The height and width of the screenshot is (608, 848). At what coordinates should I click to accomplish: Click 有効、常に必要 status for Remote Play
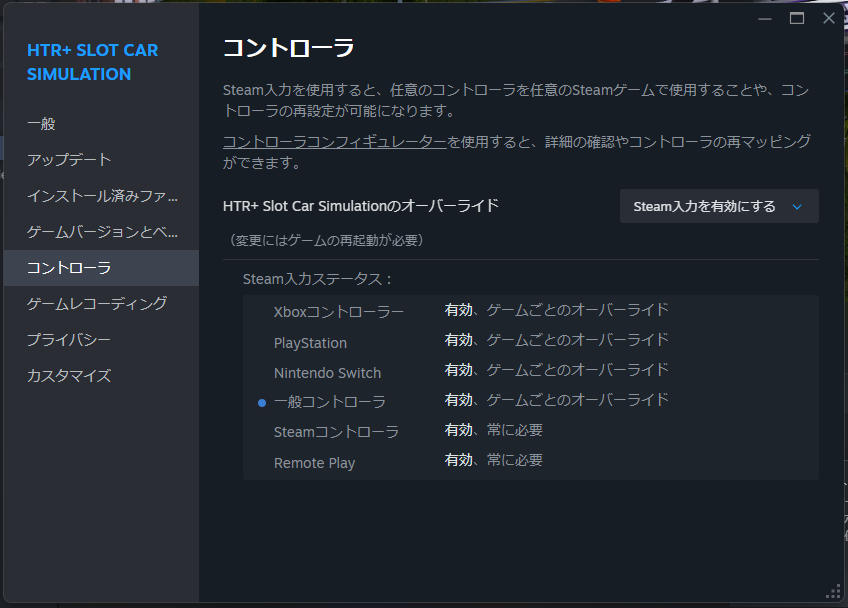coord(493,460)
